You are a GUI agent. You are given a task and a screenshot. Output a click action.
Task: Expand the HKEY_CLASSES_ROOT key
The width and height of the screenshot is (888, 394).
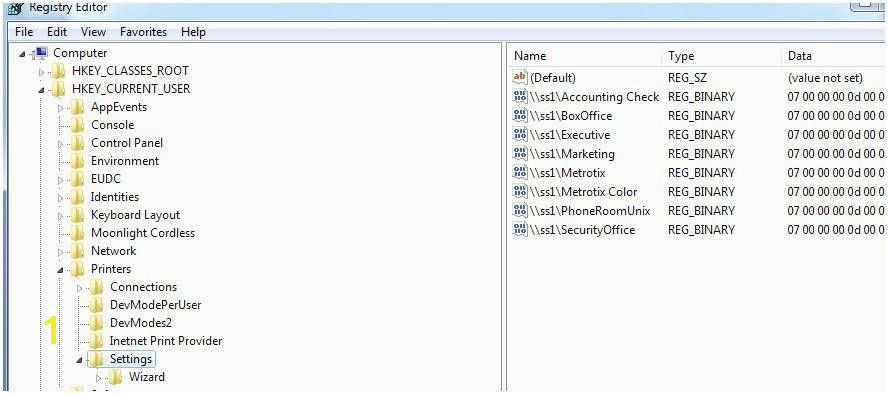tap(41, 72)
